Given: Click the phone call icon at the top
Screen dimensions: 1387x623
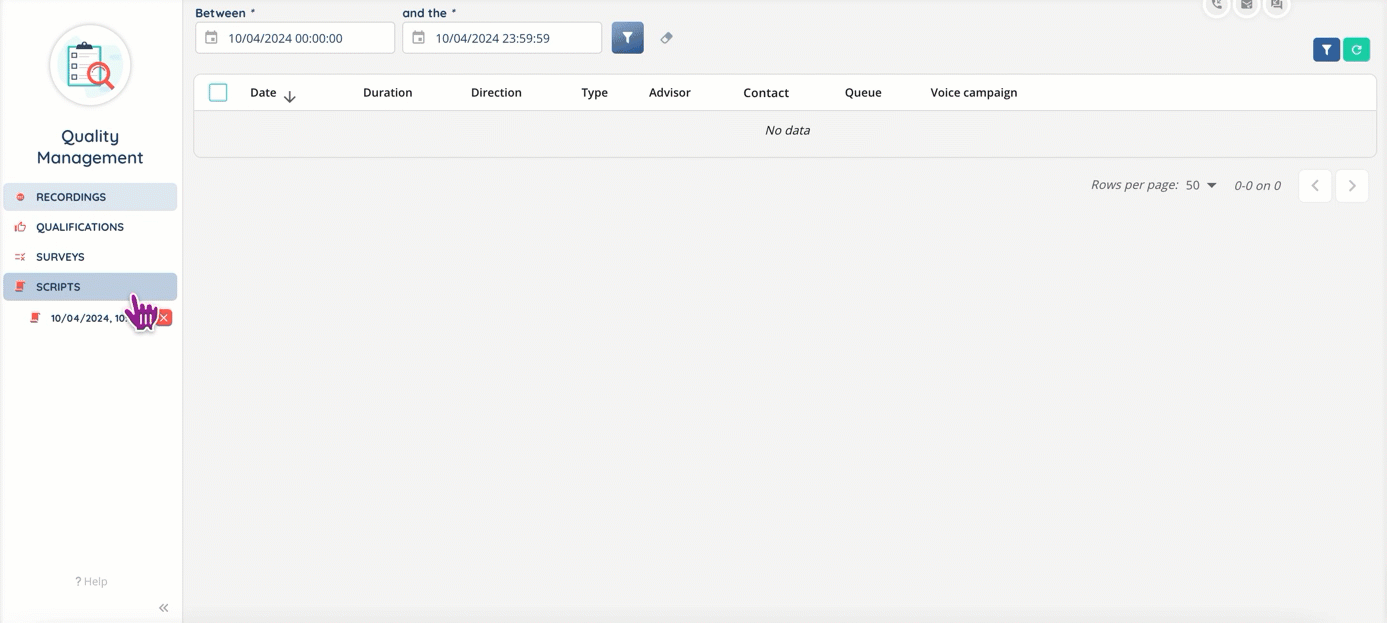Looking at the screenshot, I should point(1216,5).
